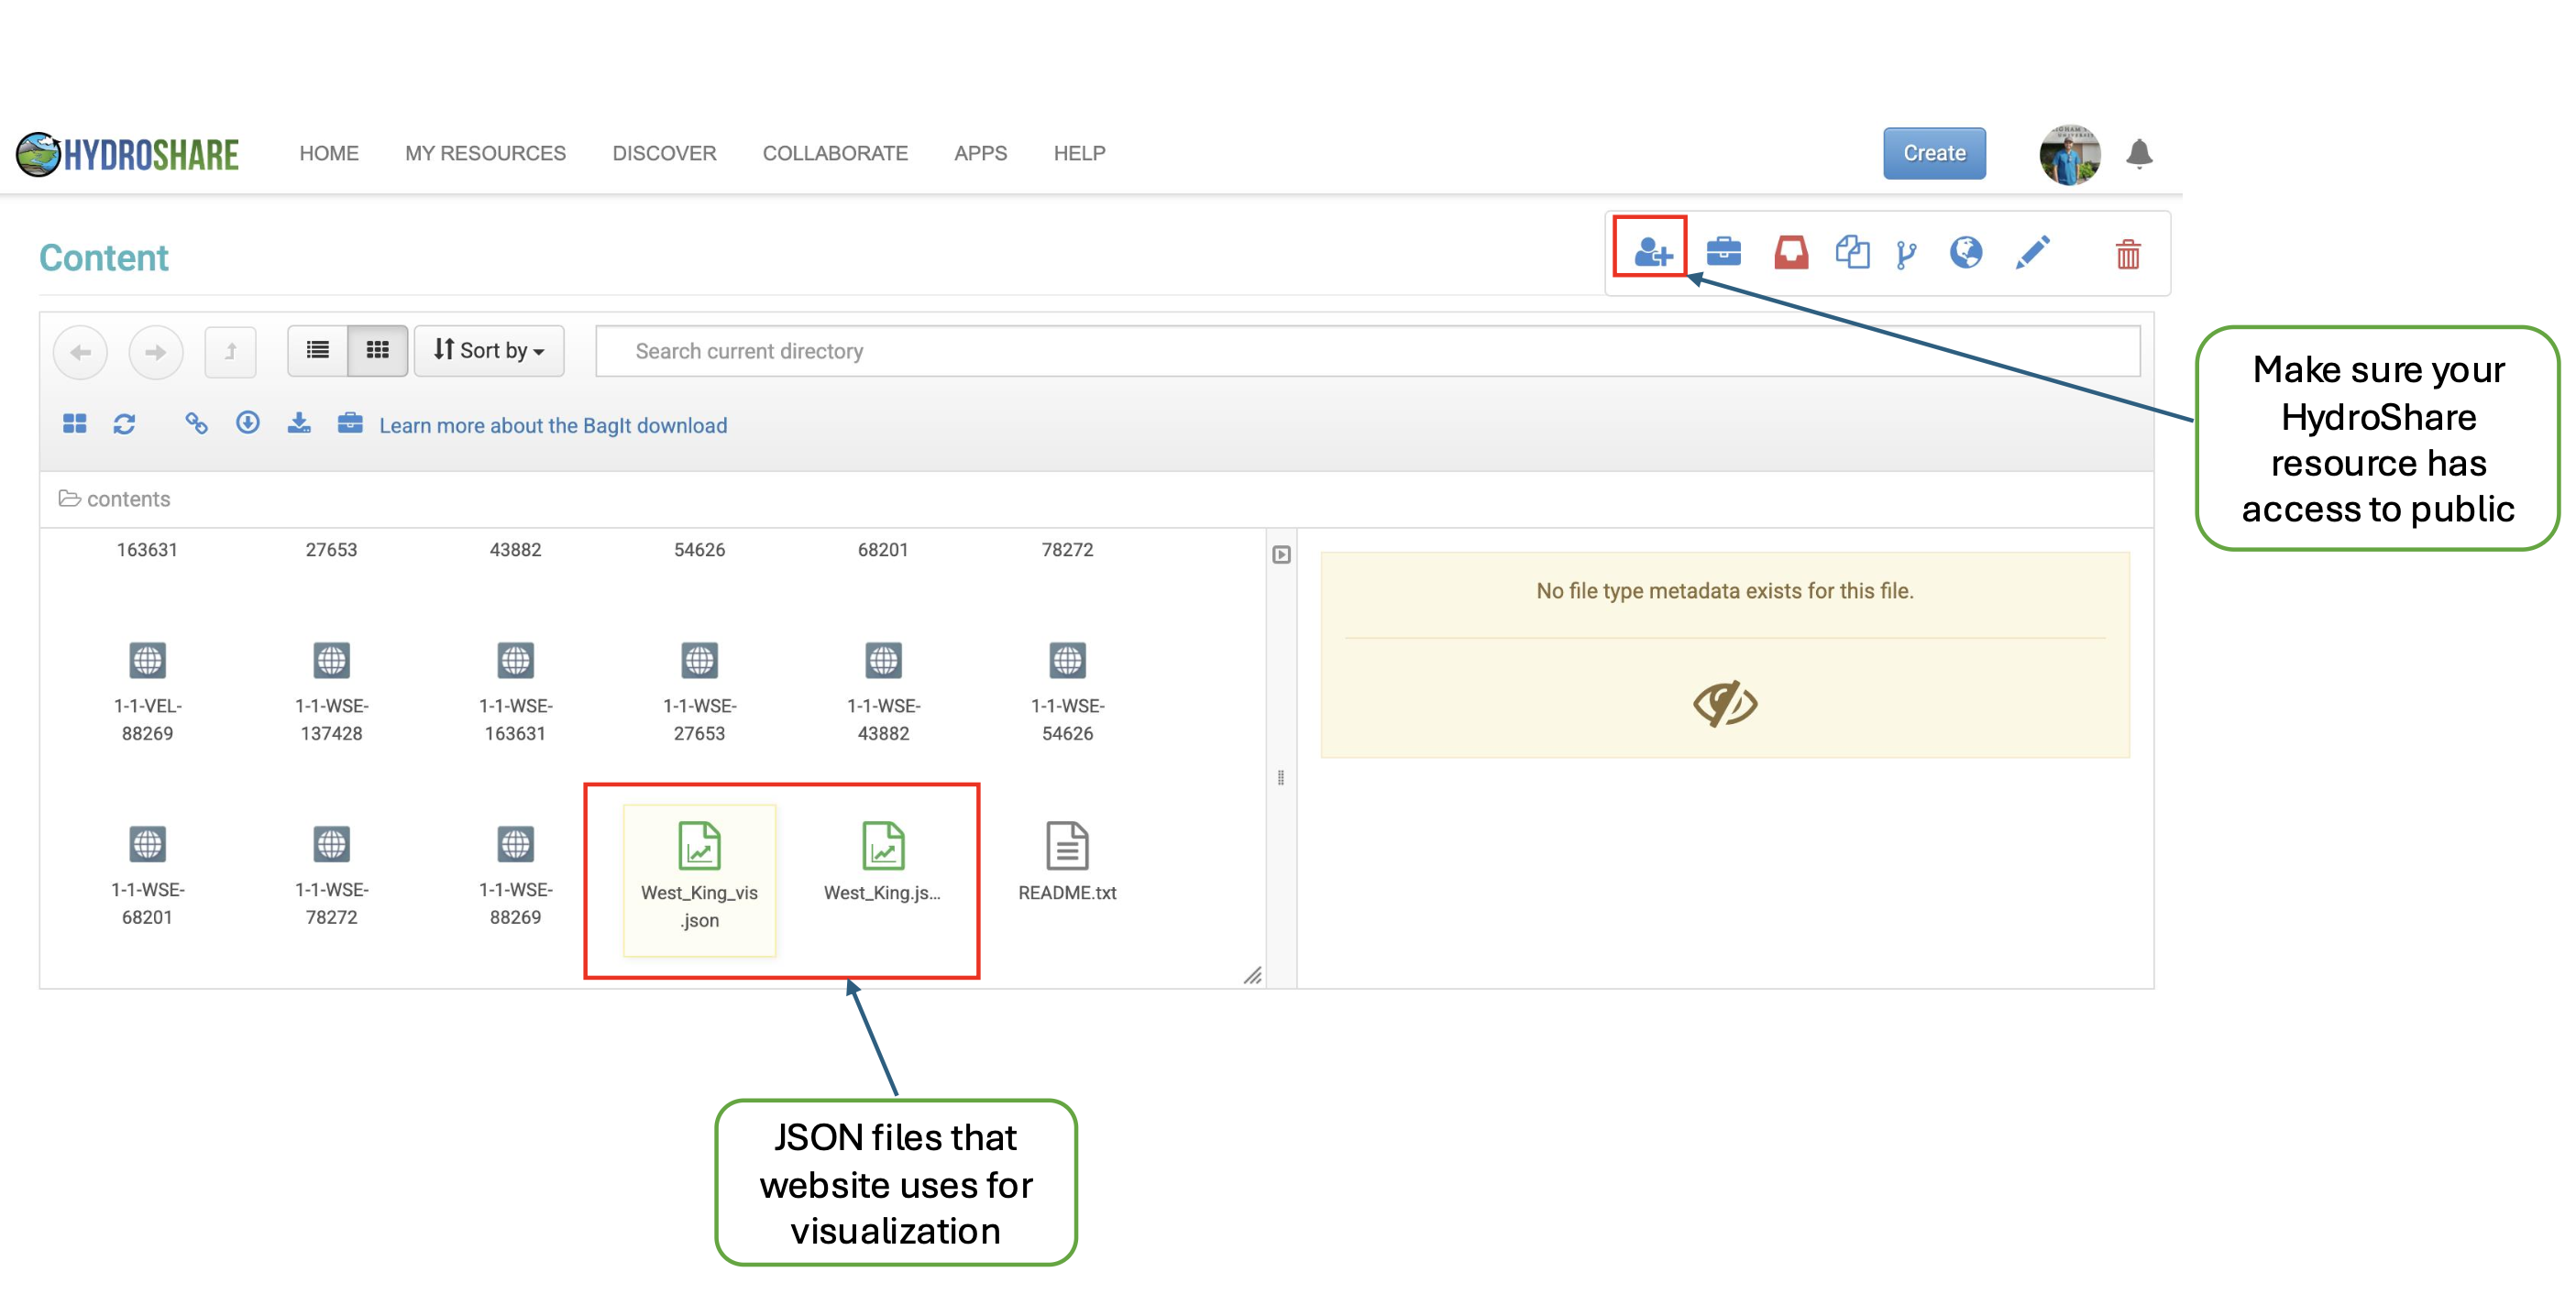The width and height of the screenshot is (2576, 1294).
Task: Click the pencil edit resource icon
Action: tap(2031, 252)
